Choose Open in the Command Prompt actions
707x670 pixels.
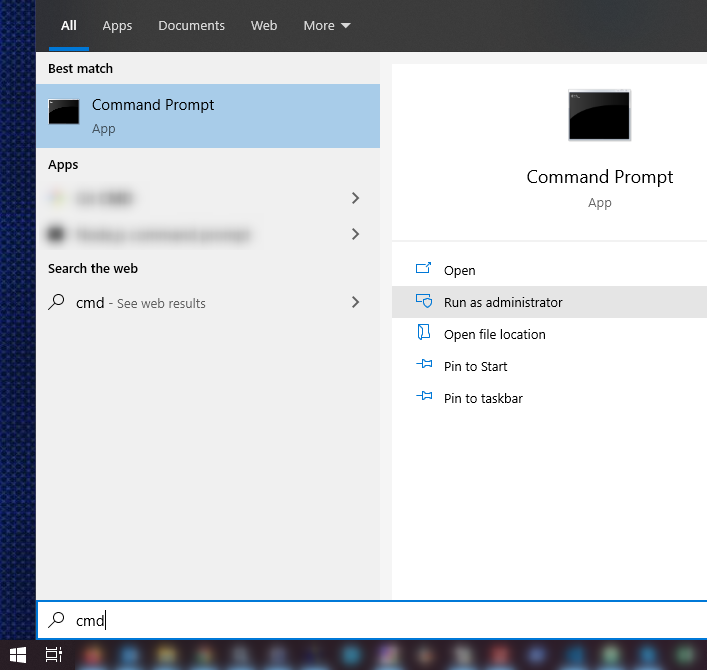(459, 270)
